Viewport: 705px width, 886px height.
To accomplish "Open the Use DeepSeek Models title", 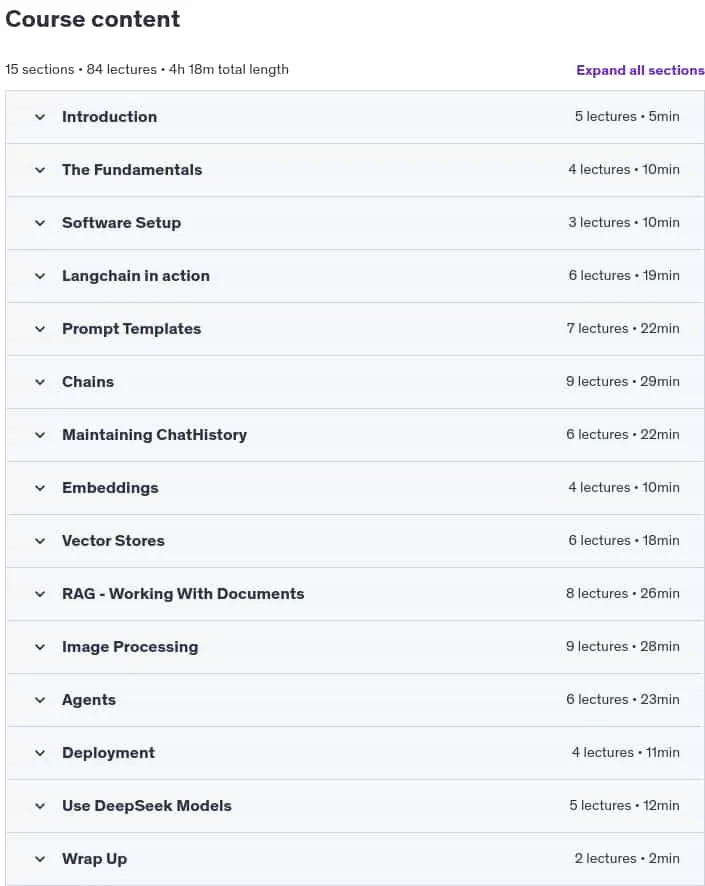I will pyautogui.click(x=147, y=806).
